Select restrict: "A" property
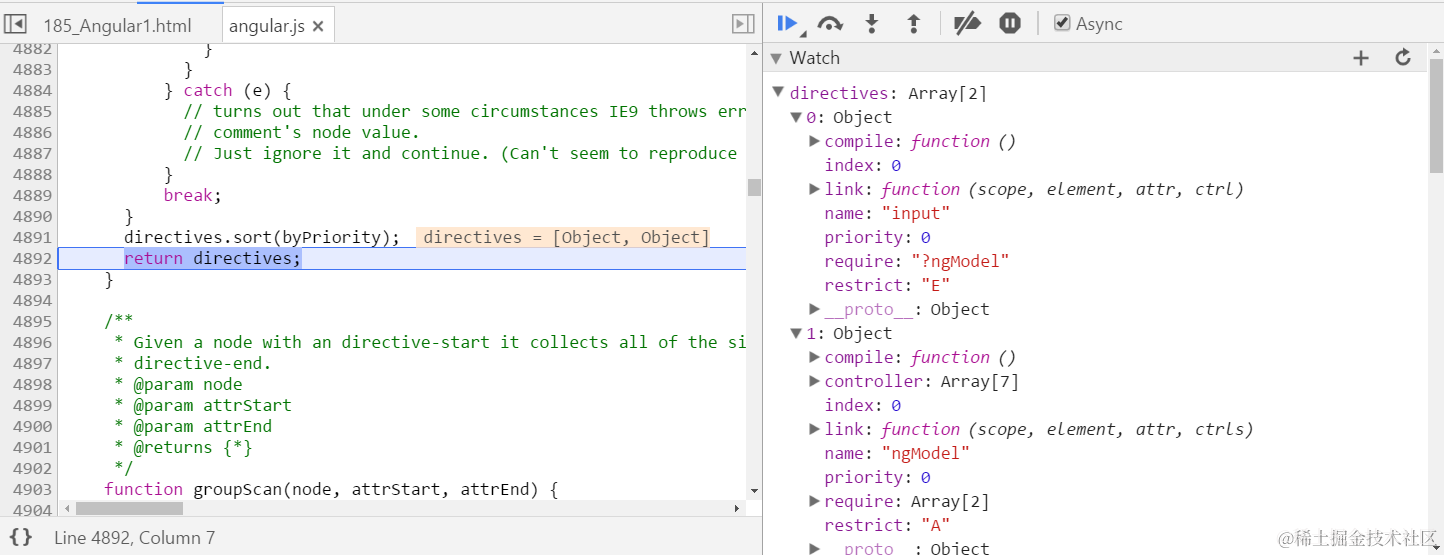The width and height of the screenshot is (1444, 555). point(887,525)
